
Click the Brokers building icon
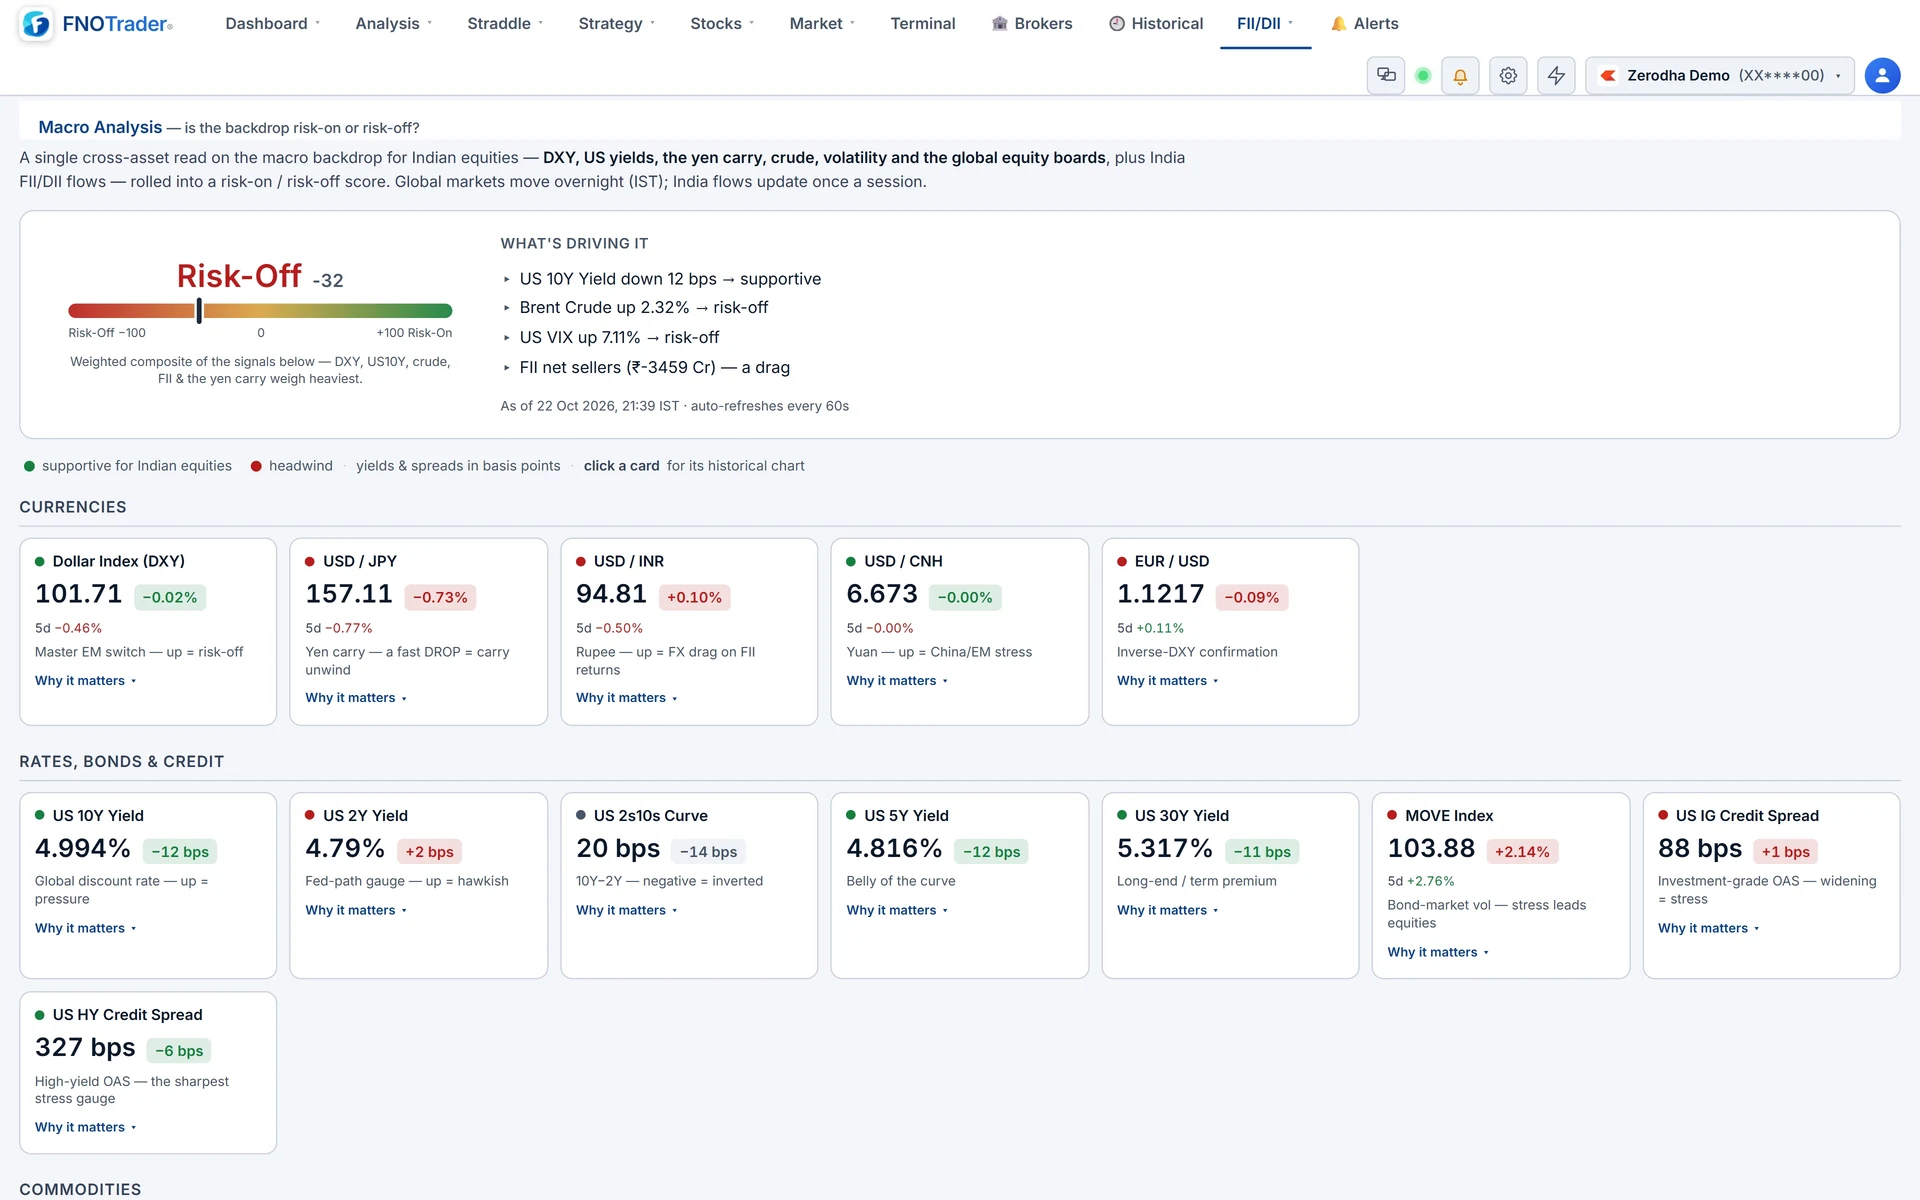(x=999, y=23)
